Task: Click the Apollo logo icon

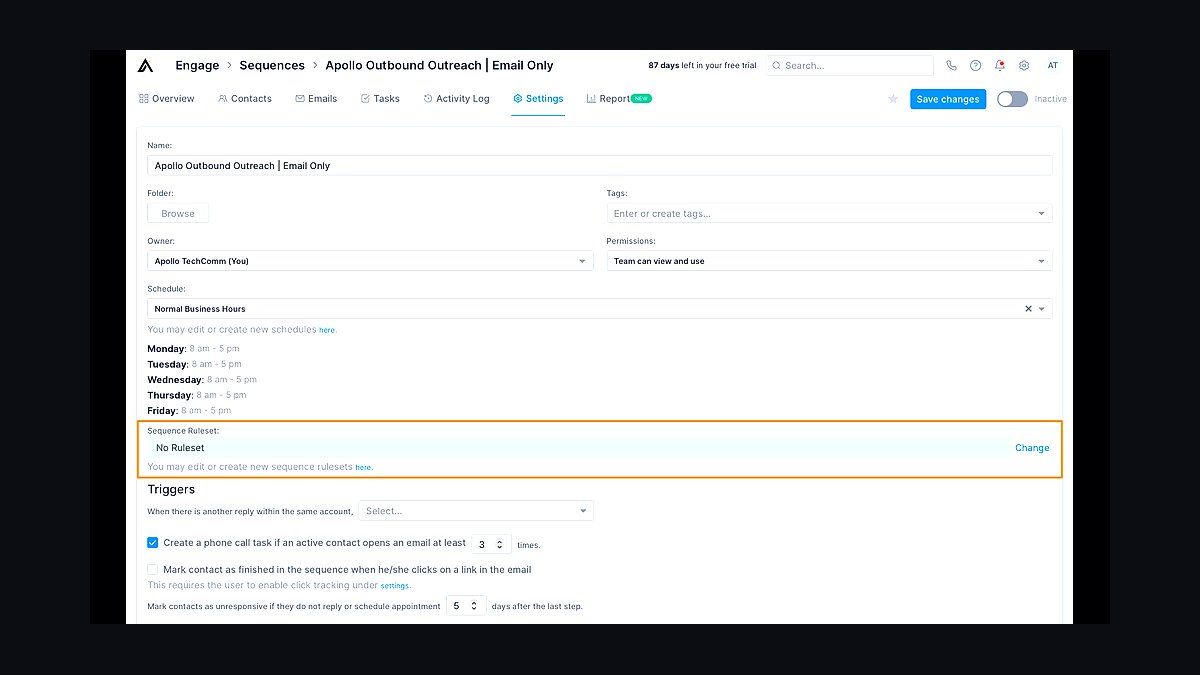Action: pyautogui.click(x=146, y=66)
